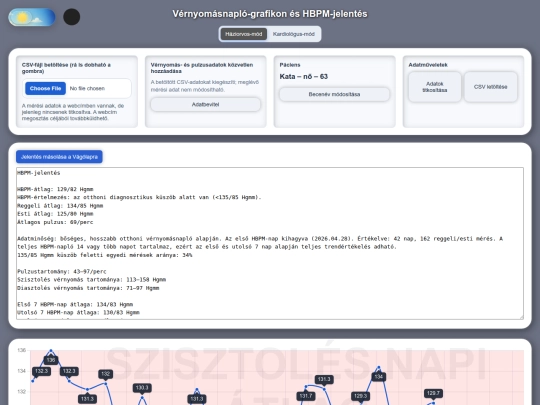Open the Adatbevitel data entry button

[206, 104]
